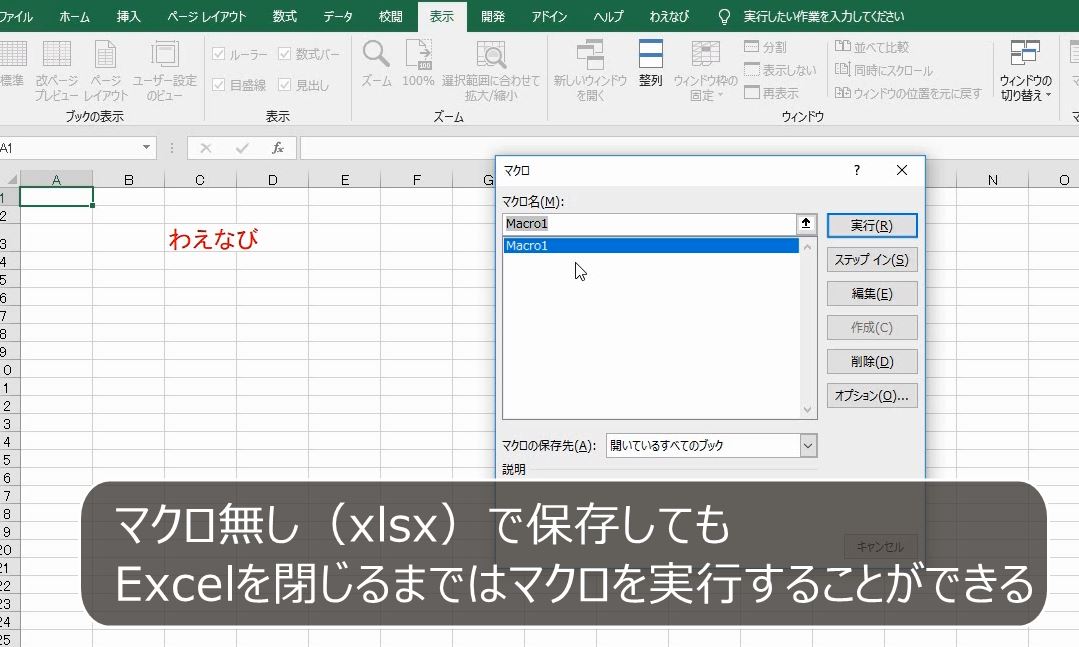This screenshot has width=1079, height=647.
Task: Switch to the Page Layout (ページレイアウト) tab
Action: pos(206,16)
